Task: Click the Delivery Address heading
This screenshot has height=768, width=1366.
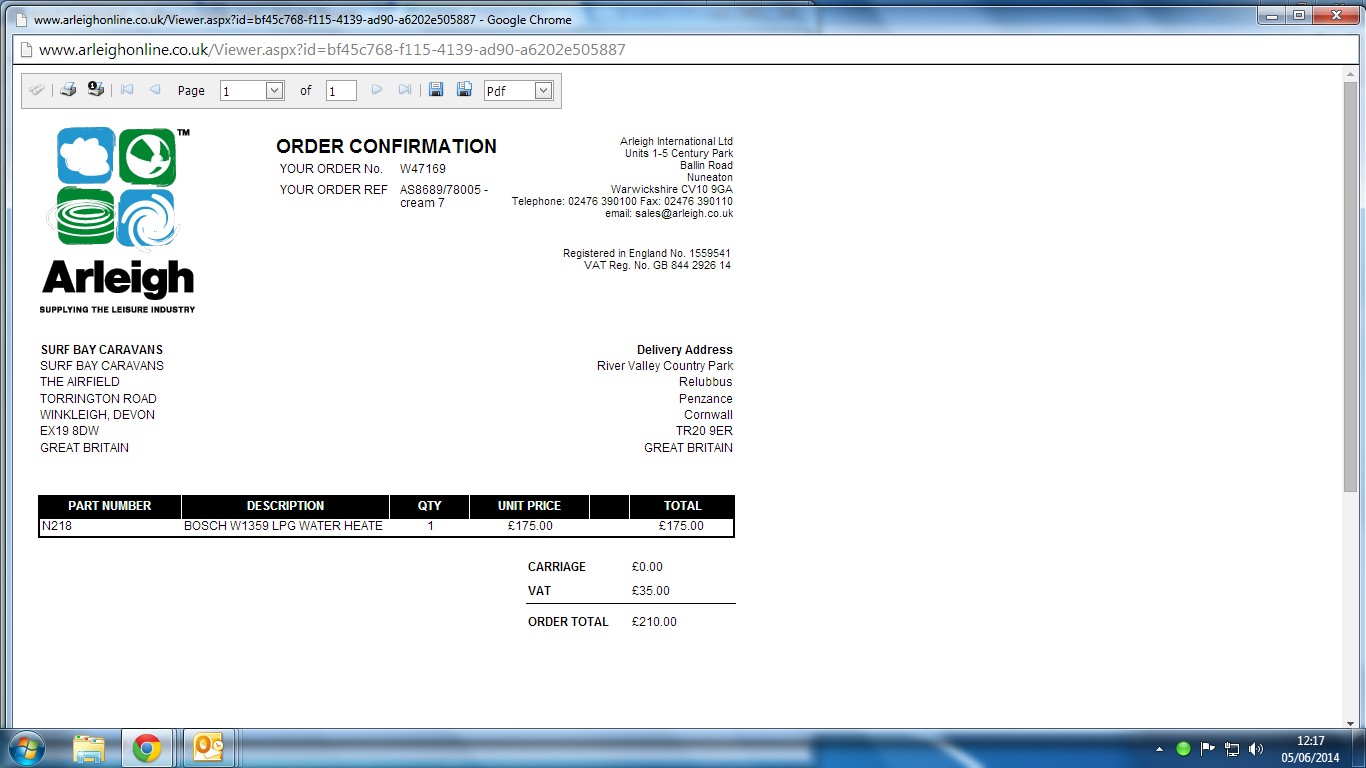Action: (x=685, y=350)
